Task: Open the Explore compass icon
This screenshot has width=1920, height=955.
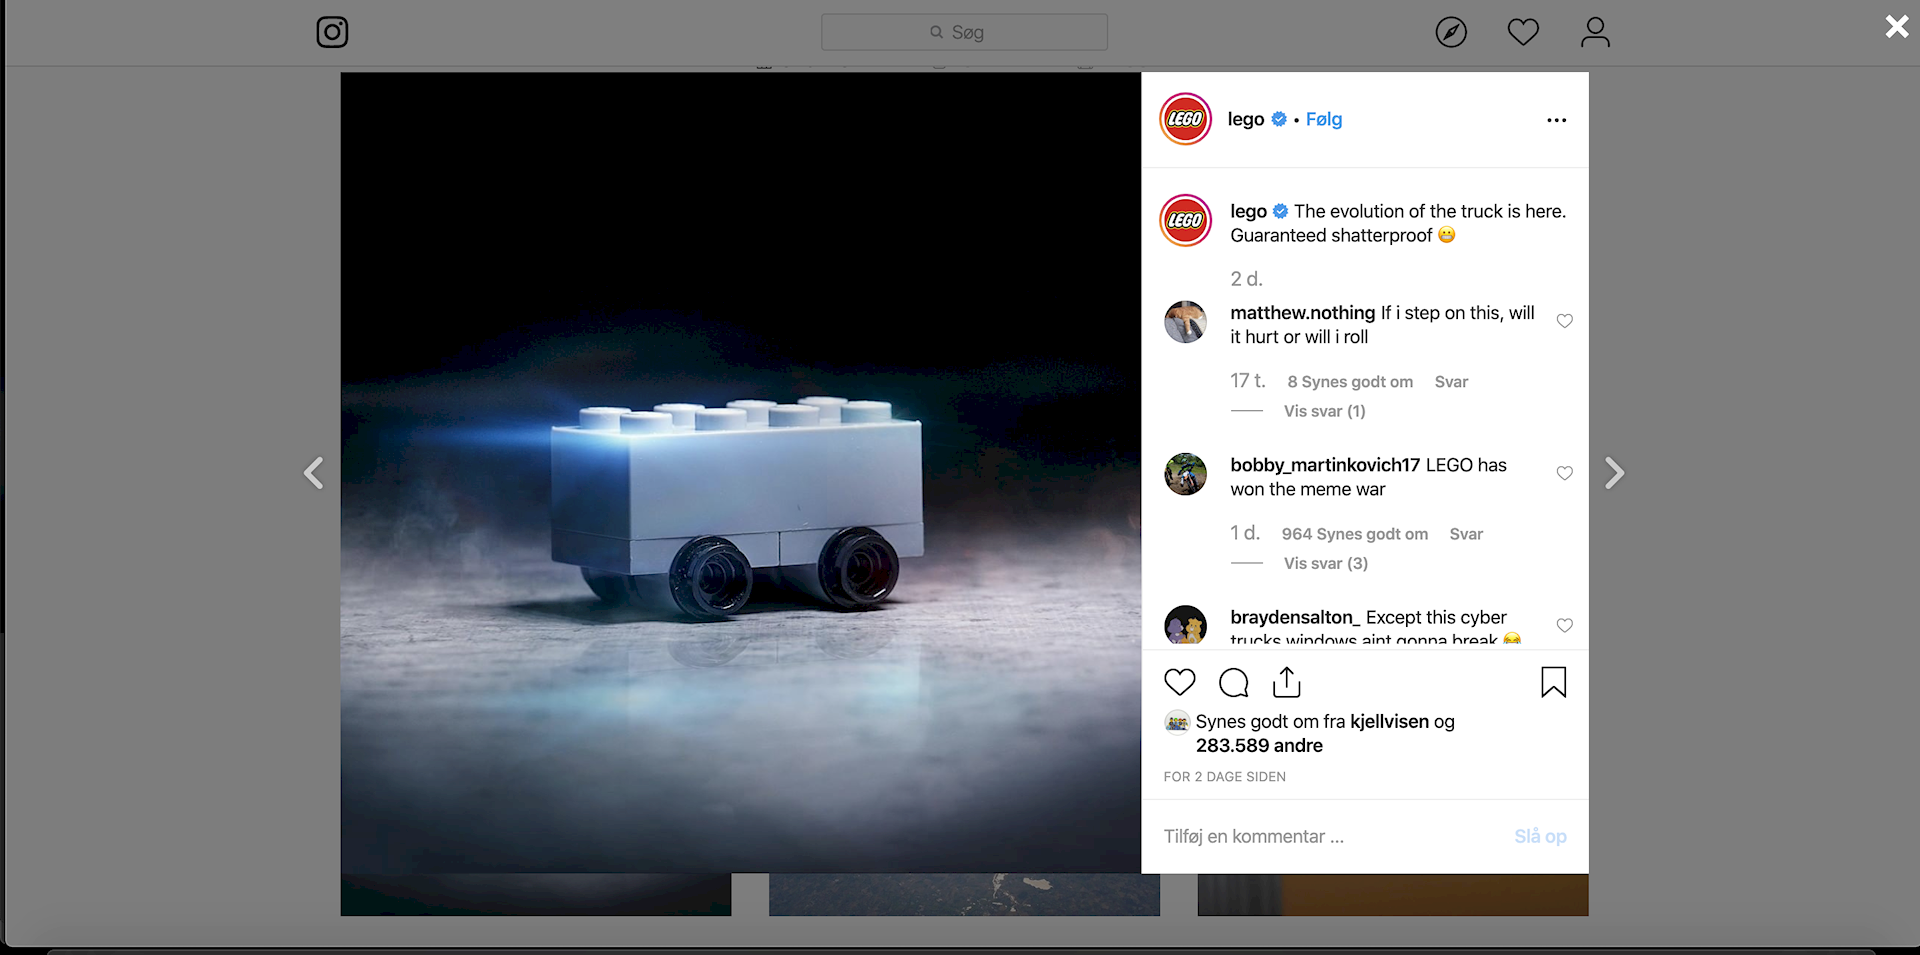Action: 1451,32
